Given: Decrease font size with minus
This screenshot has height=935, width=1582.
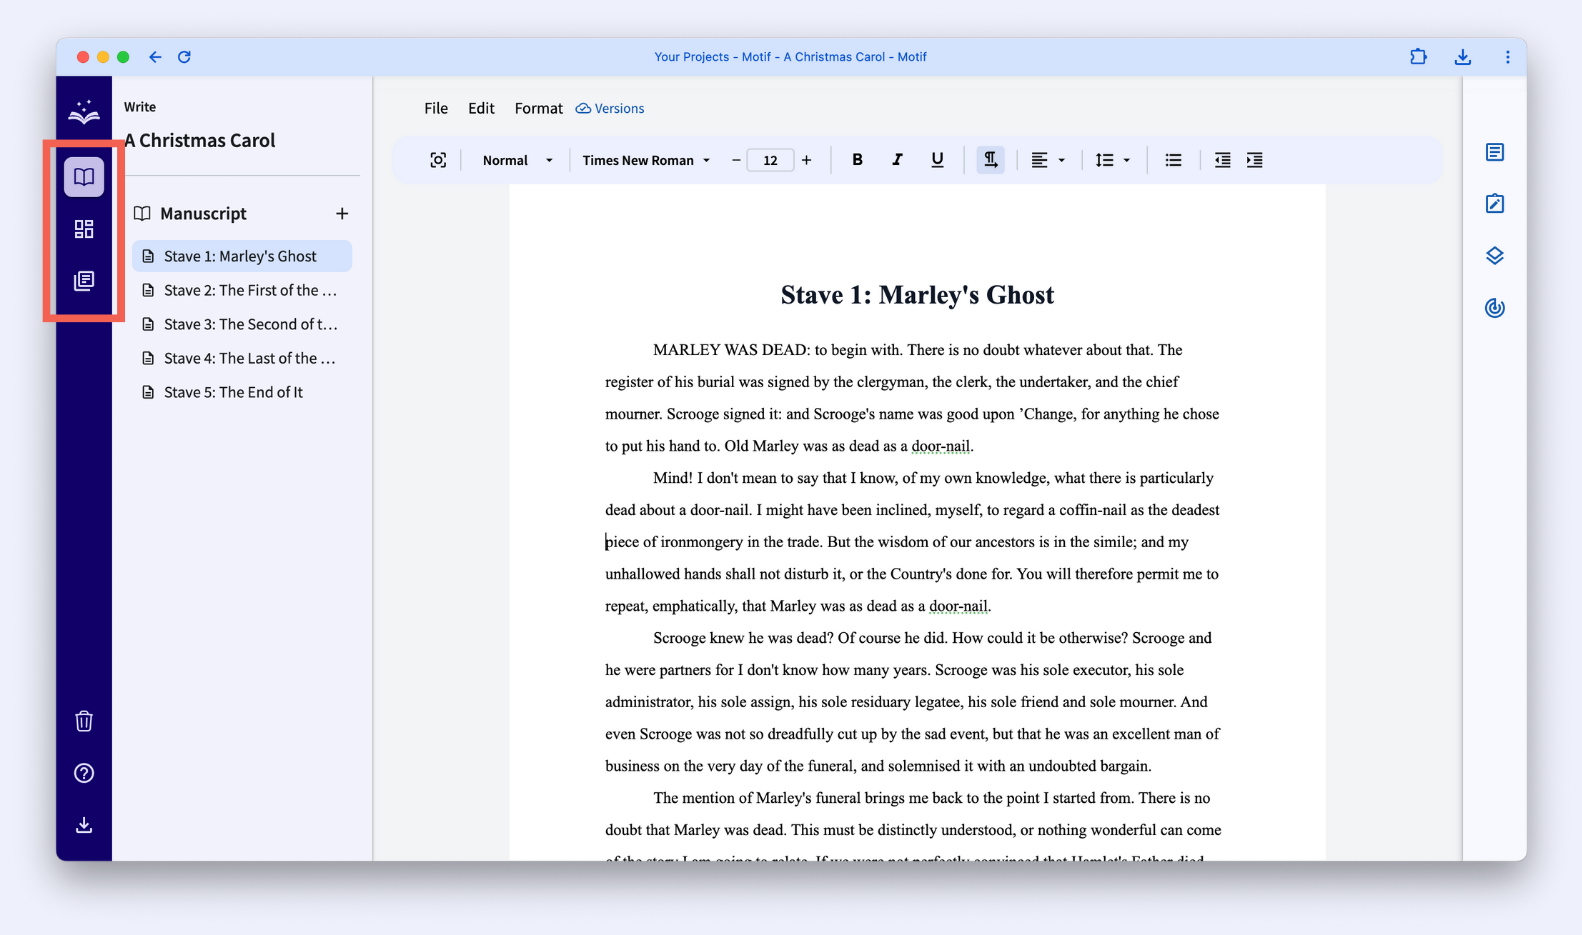Looking at the screenshot, I should (x=736, y=160).
